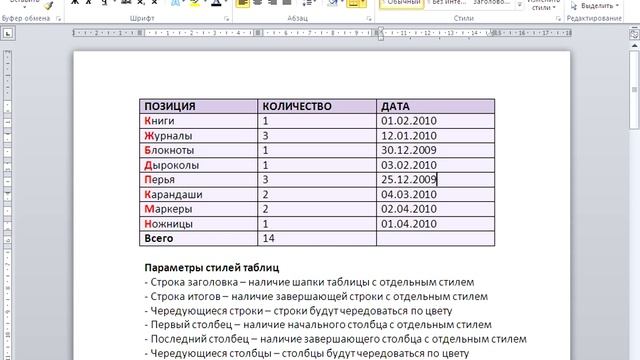The height and width of the screenshot is (360, 640).
Task: Open the font color dropdown arrow
Action: coord(225,3)
